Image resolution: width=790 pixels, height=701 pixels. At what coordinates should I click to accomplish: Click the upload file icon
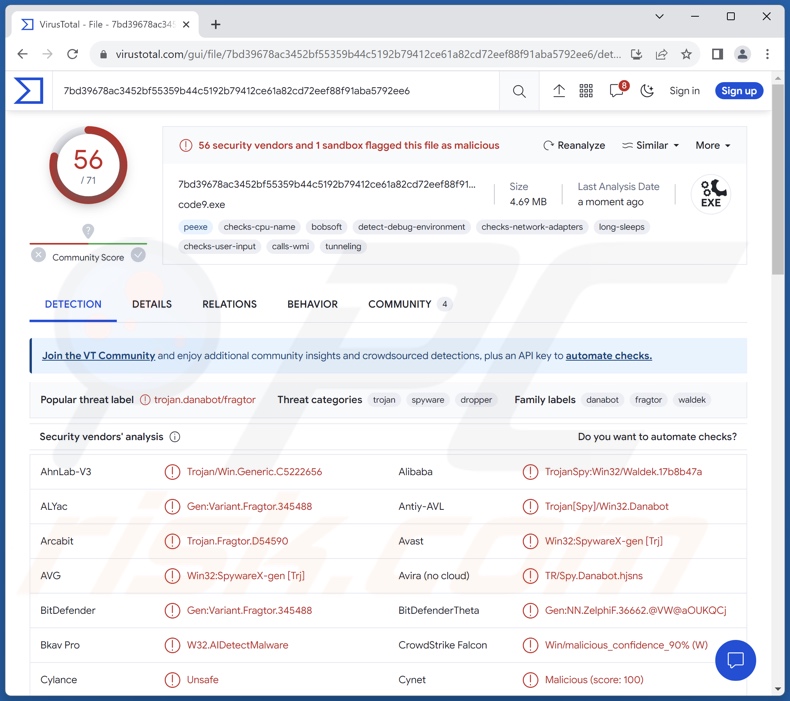click(x=559, y=91)
